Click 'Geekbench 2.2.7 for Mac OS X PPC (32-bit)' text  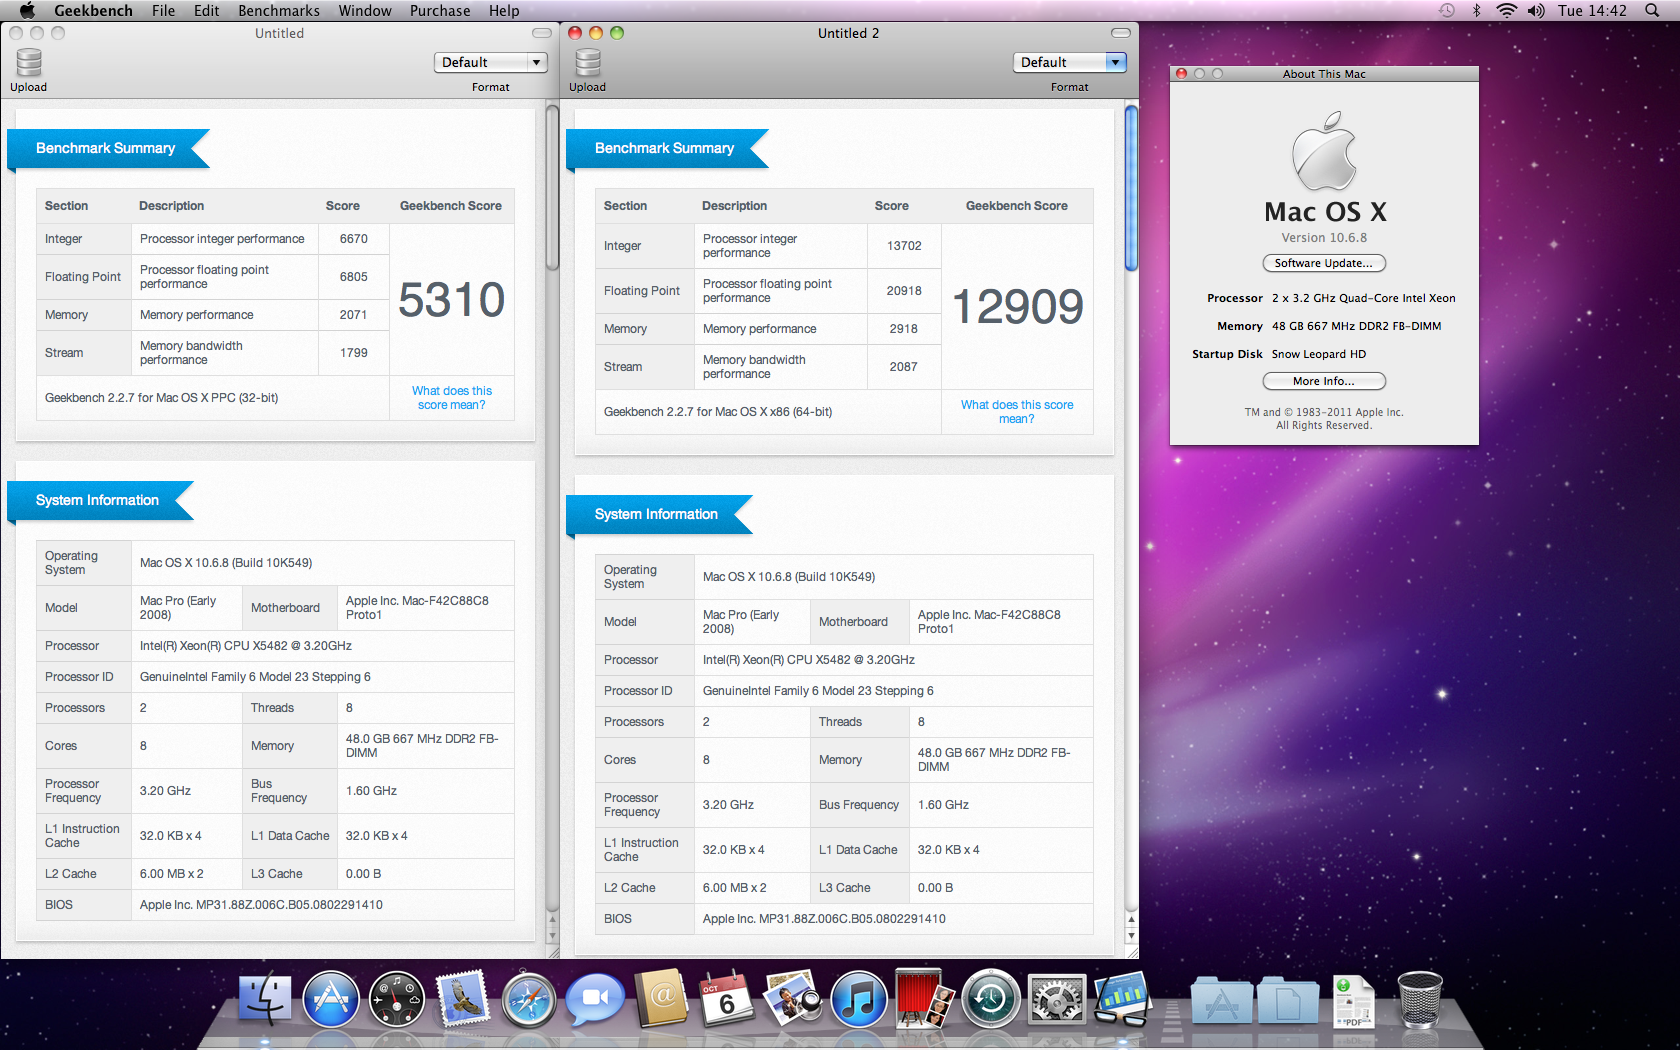[161, 398]
